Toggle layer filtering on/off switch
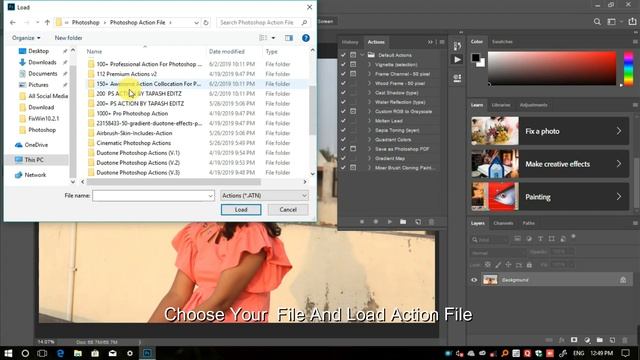The height and width of the screenshot is (360, 640). click(x=573, y=237)
